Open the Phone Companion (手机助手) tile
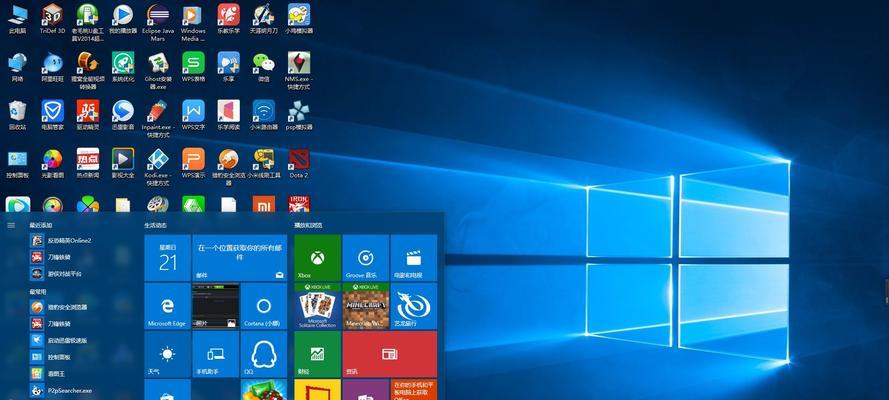Viewport: 889px width, 400px height. [x=215, y=355]
